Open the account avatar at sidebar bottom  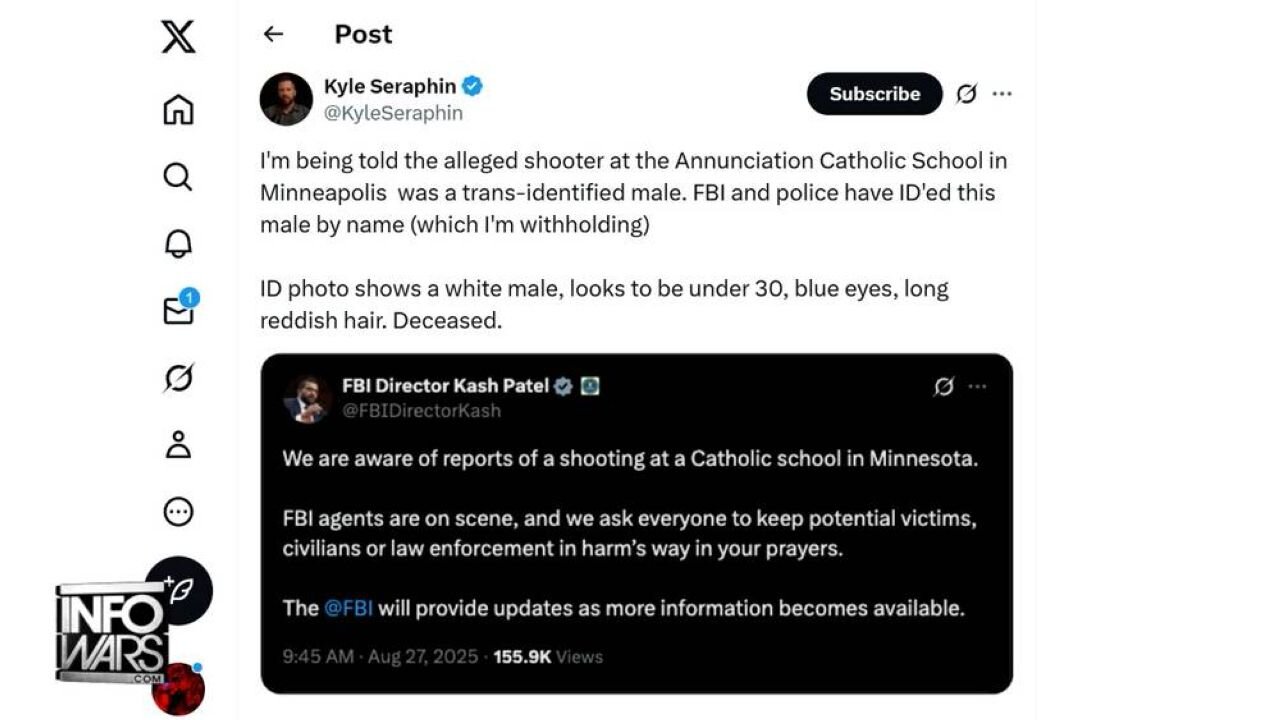179,690
